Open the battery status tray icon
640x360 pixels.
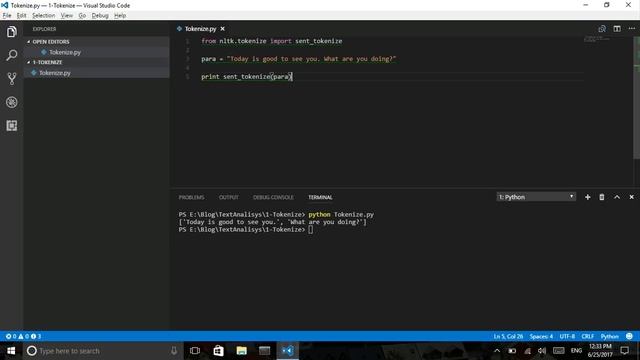point(512,351)
